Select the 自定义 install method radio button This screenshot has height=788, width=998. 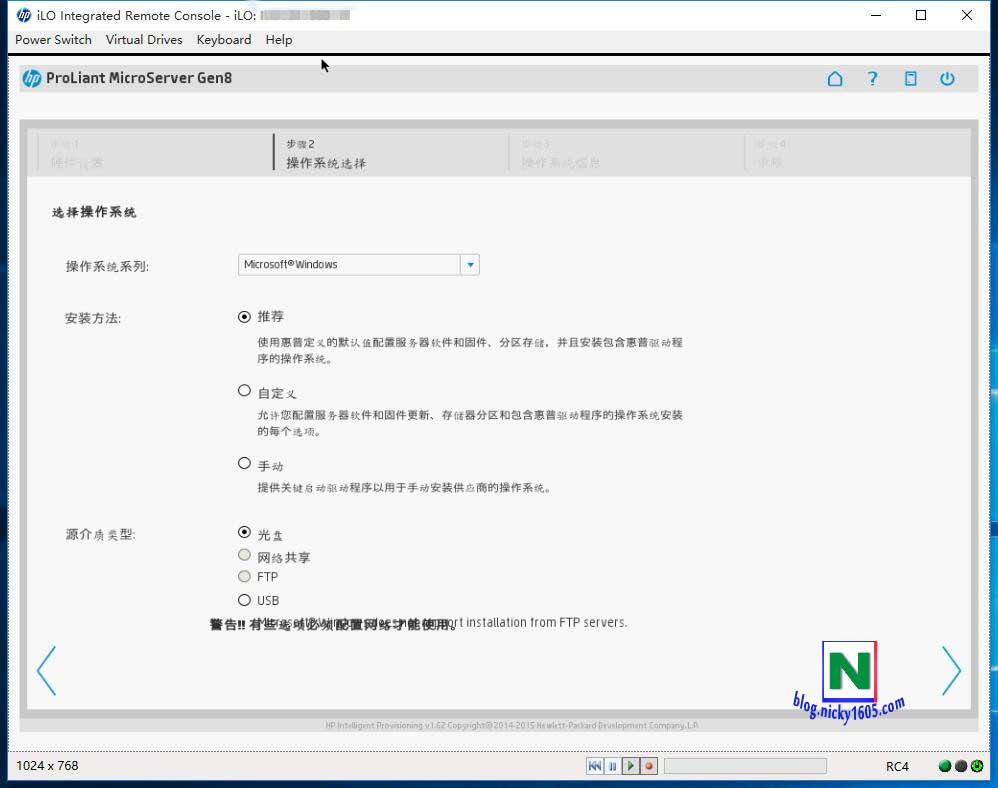pyautogui.click(x=244, y=390)
